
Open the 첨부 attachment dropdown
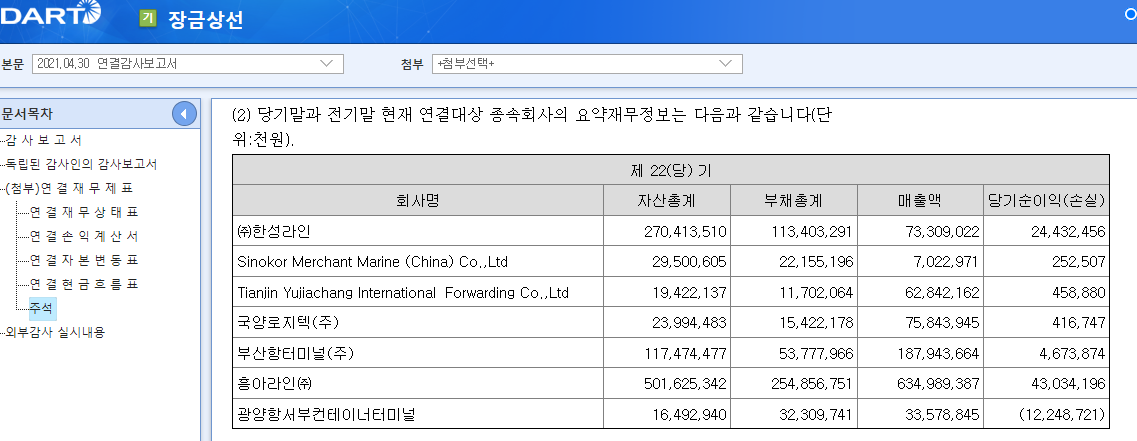click(x=587, y=64)
